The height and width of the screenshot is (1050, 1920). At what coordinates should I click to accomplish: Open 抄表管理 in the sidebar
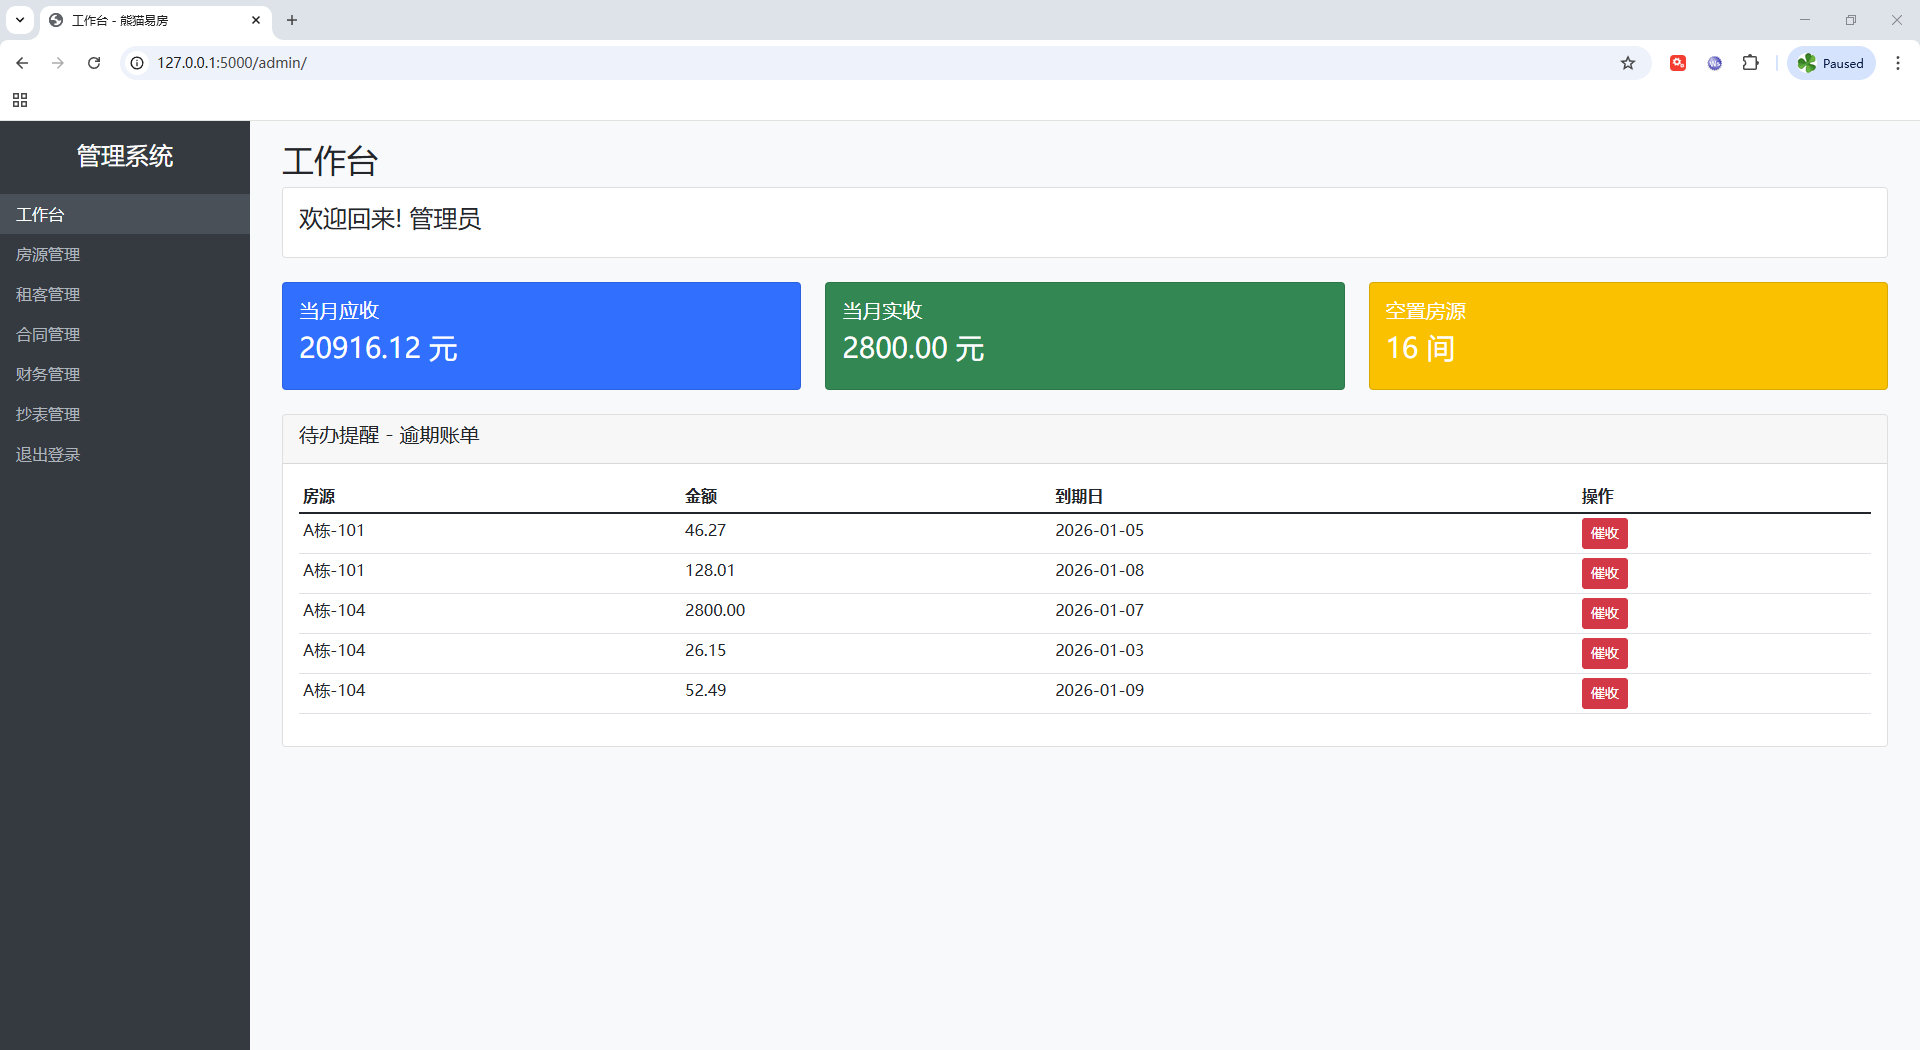[125, 414]
